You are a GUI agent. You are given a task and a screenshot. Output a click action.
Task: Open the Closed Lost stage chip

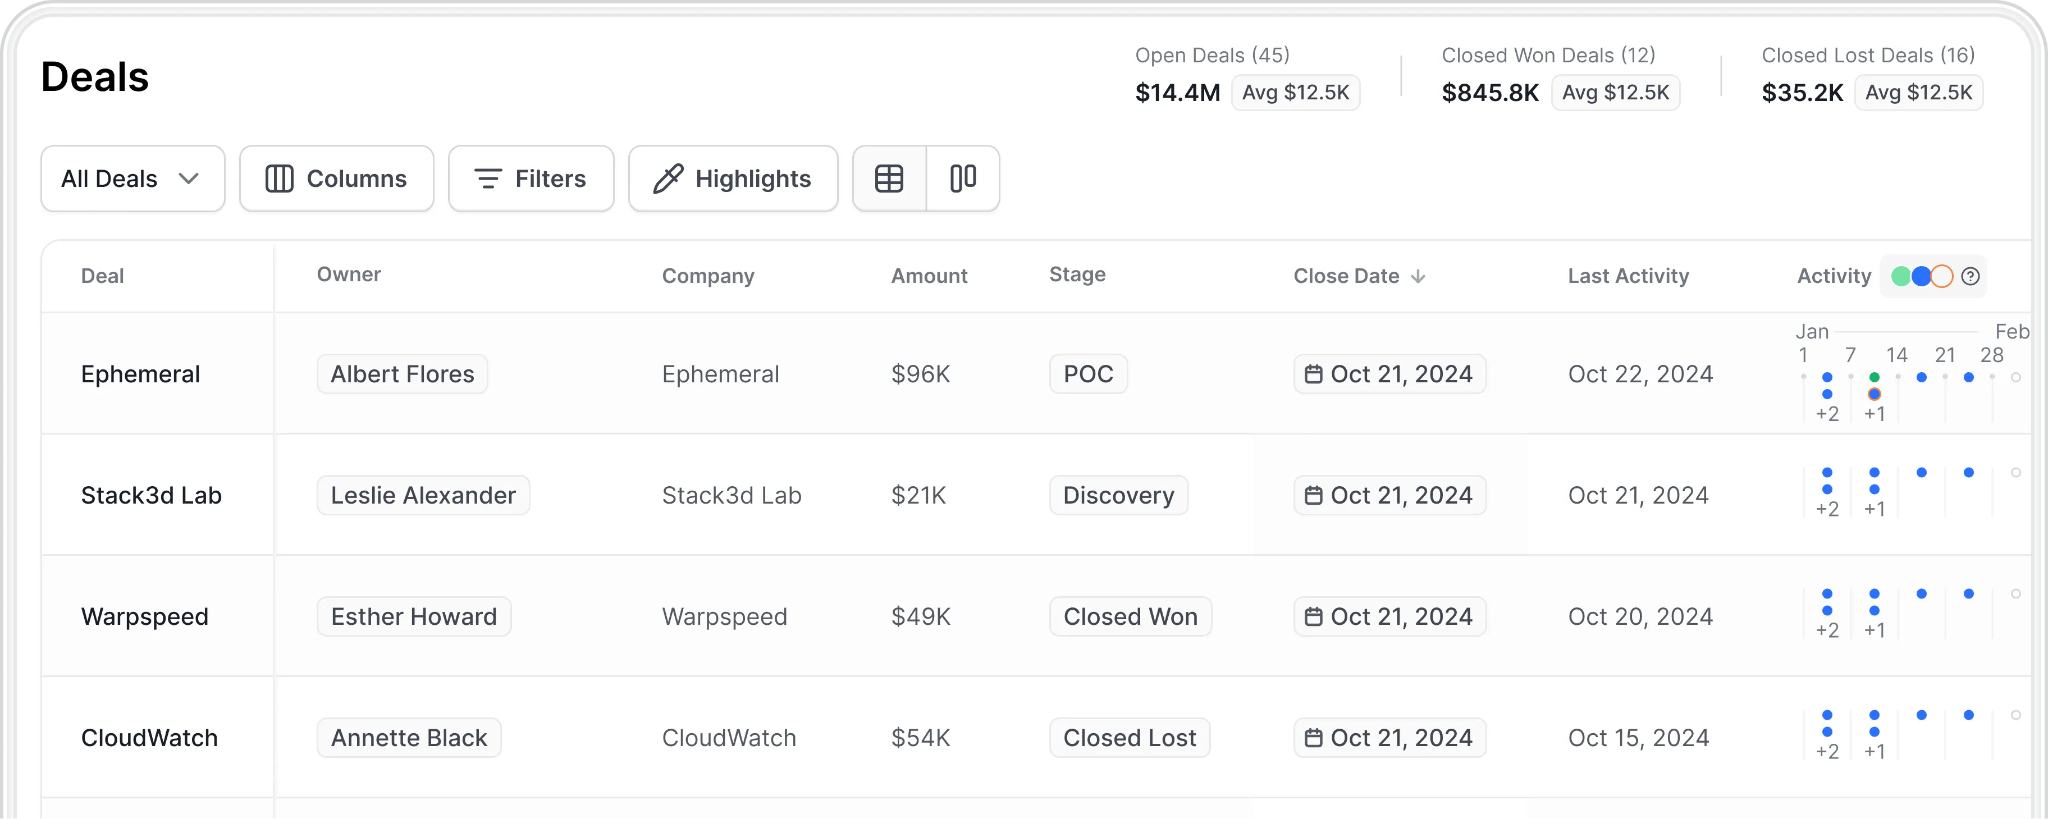(1130, 738)
